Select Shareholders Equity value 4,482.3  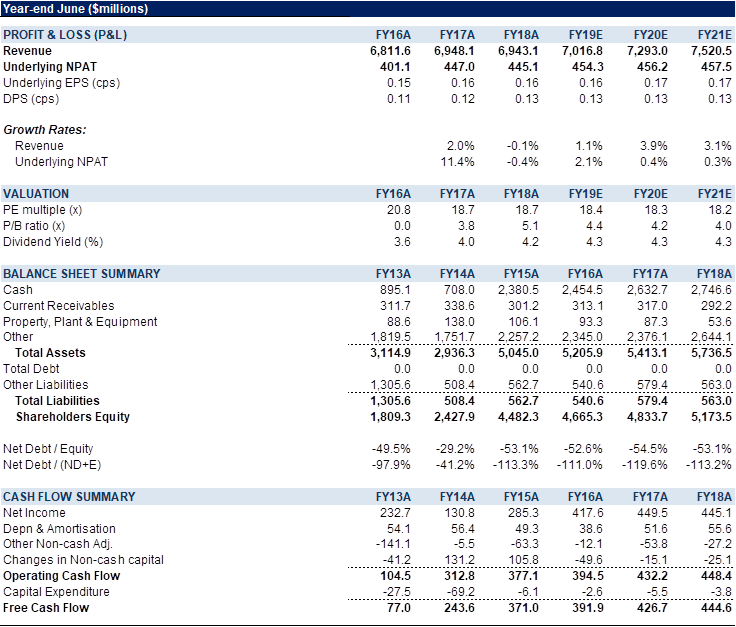[x=518, y=417]
